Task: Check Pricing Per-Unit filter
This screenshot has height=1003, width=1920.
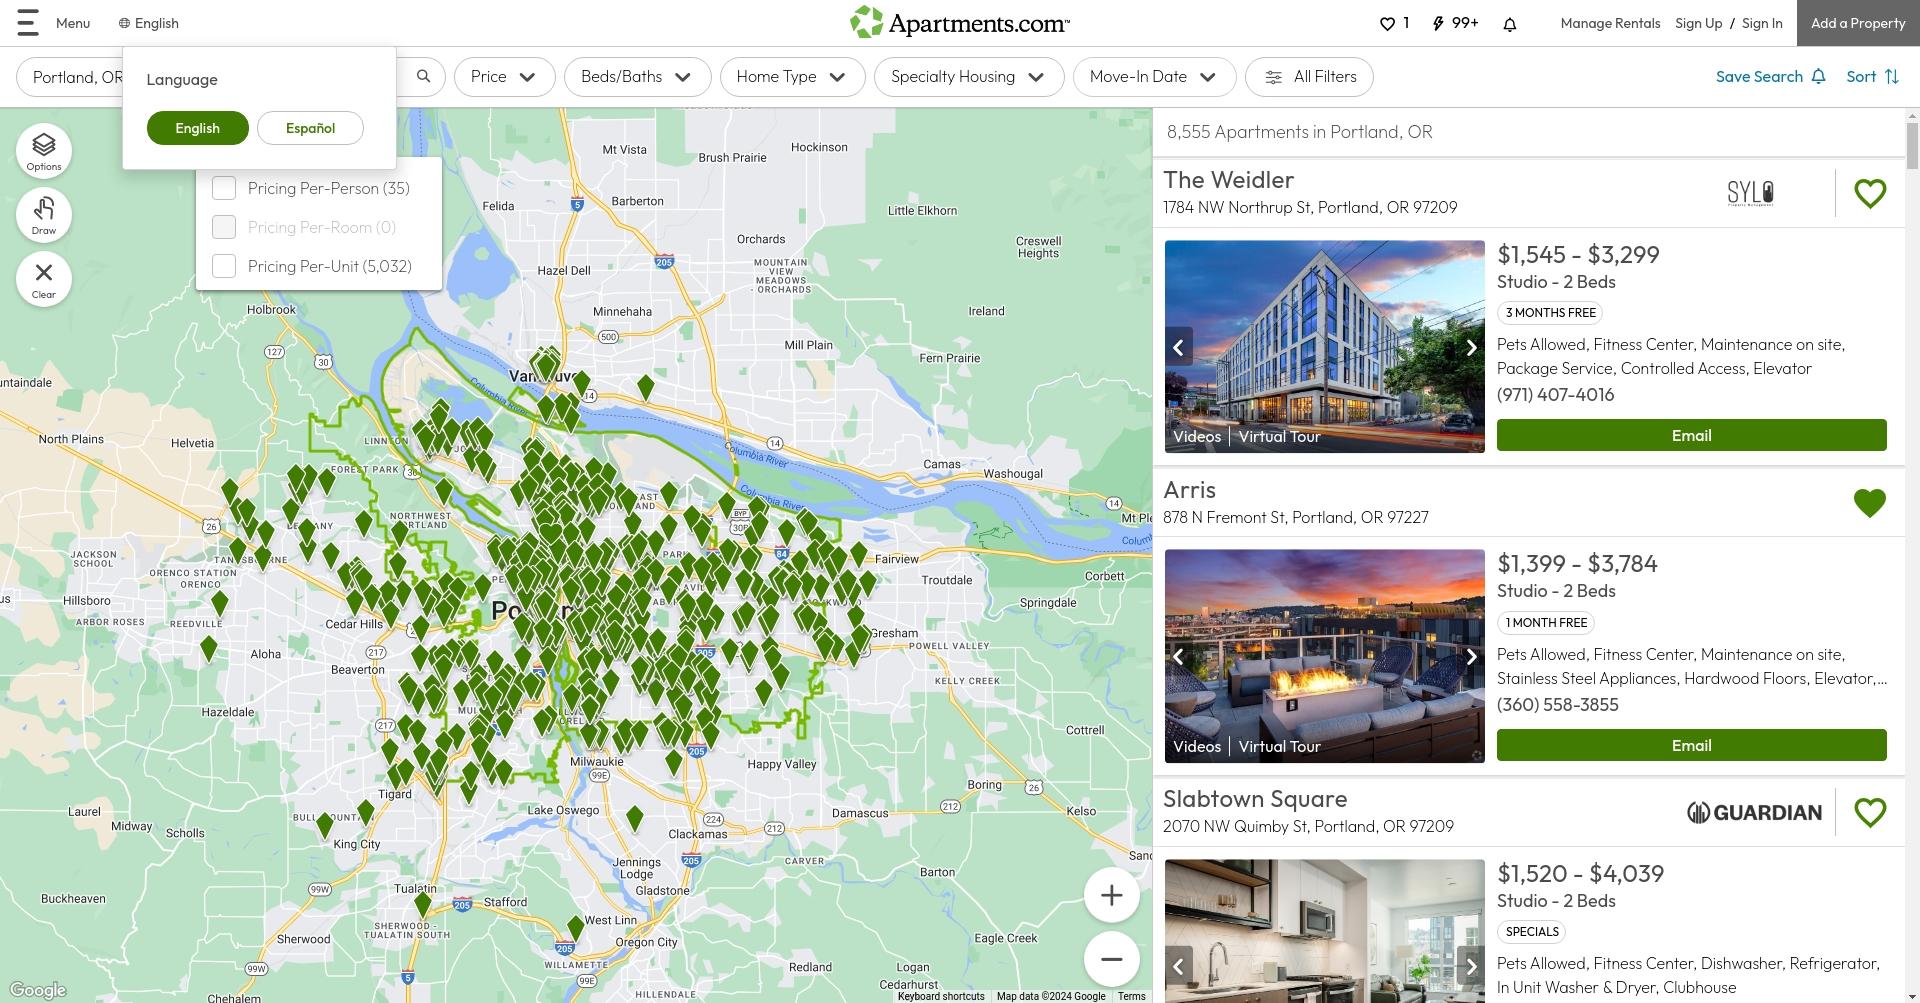Action: coord(224,266)
